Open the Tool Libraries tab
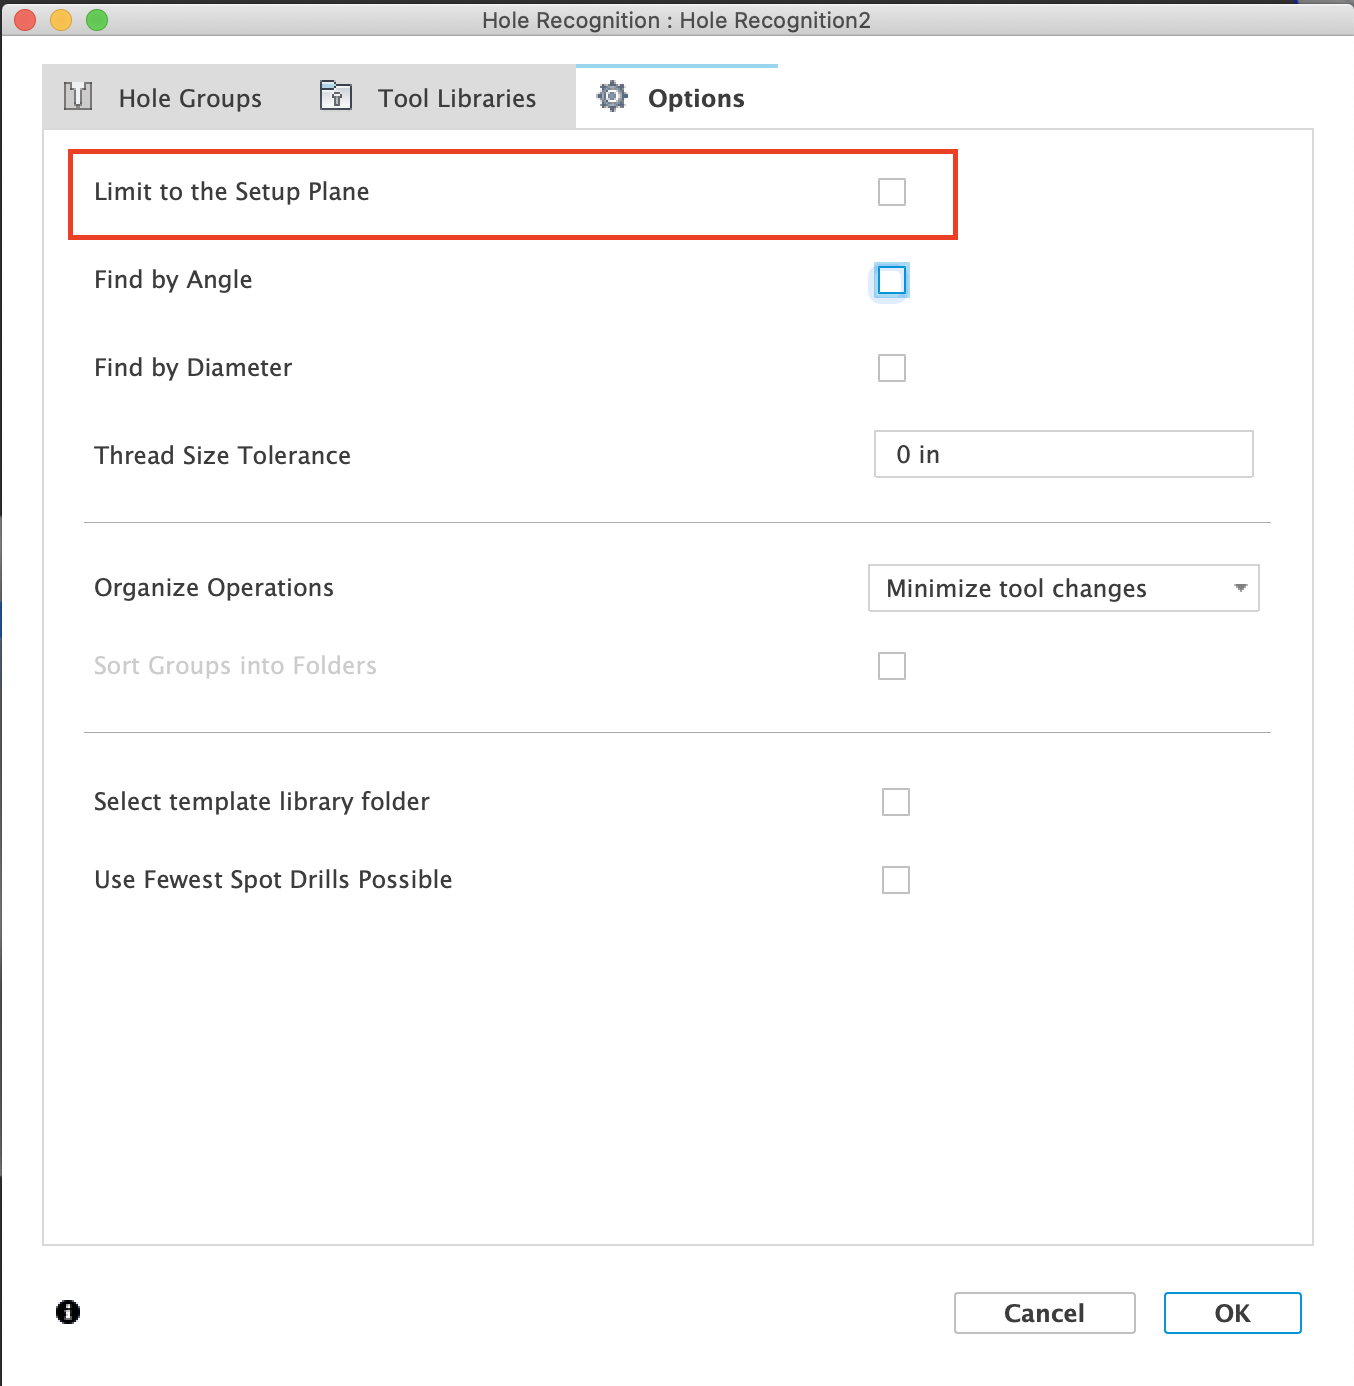Image resolution: width=1354 pixels, height=1386 pixels. 456,98
